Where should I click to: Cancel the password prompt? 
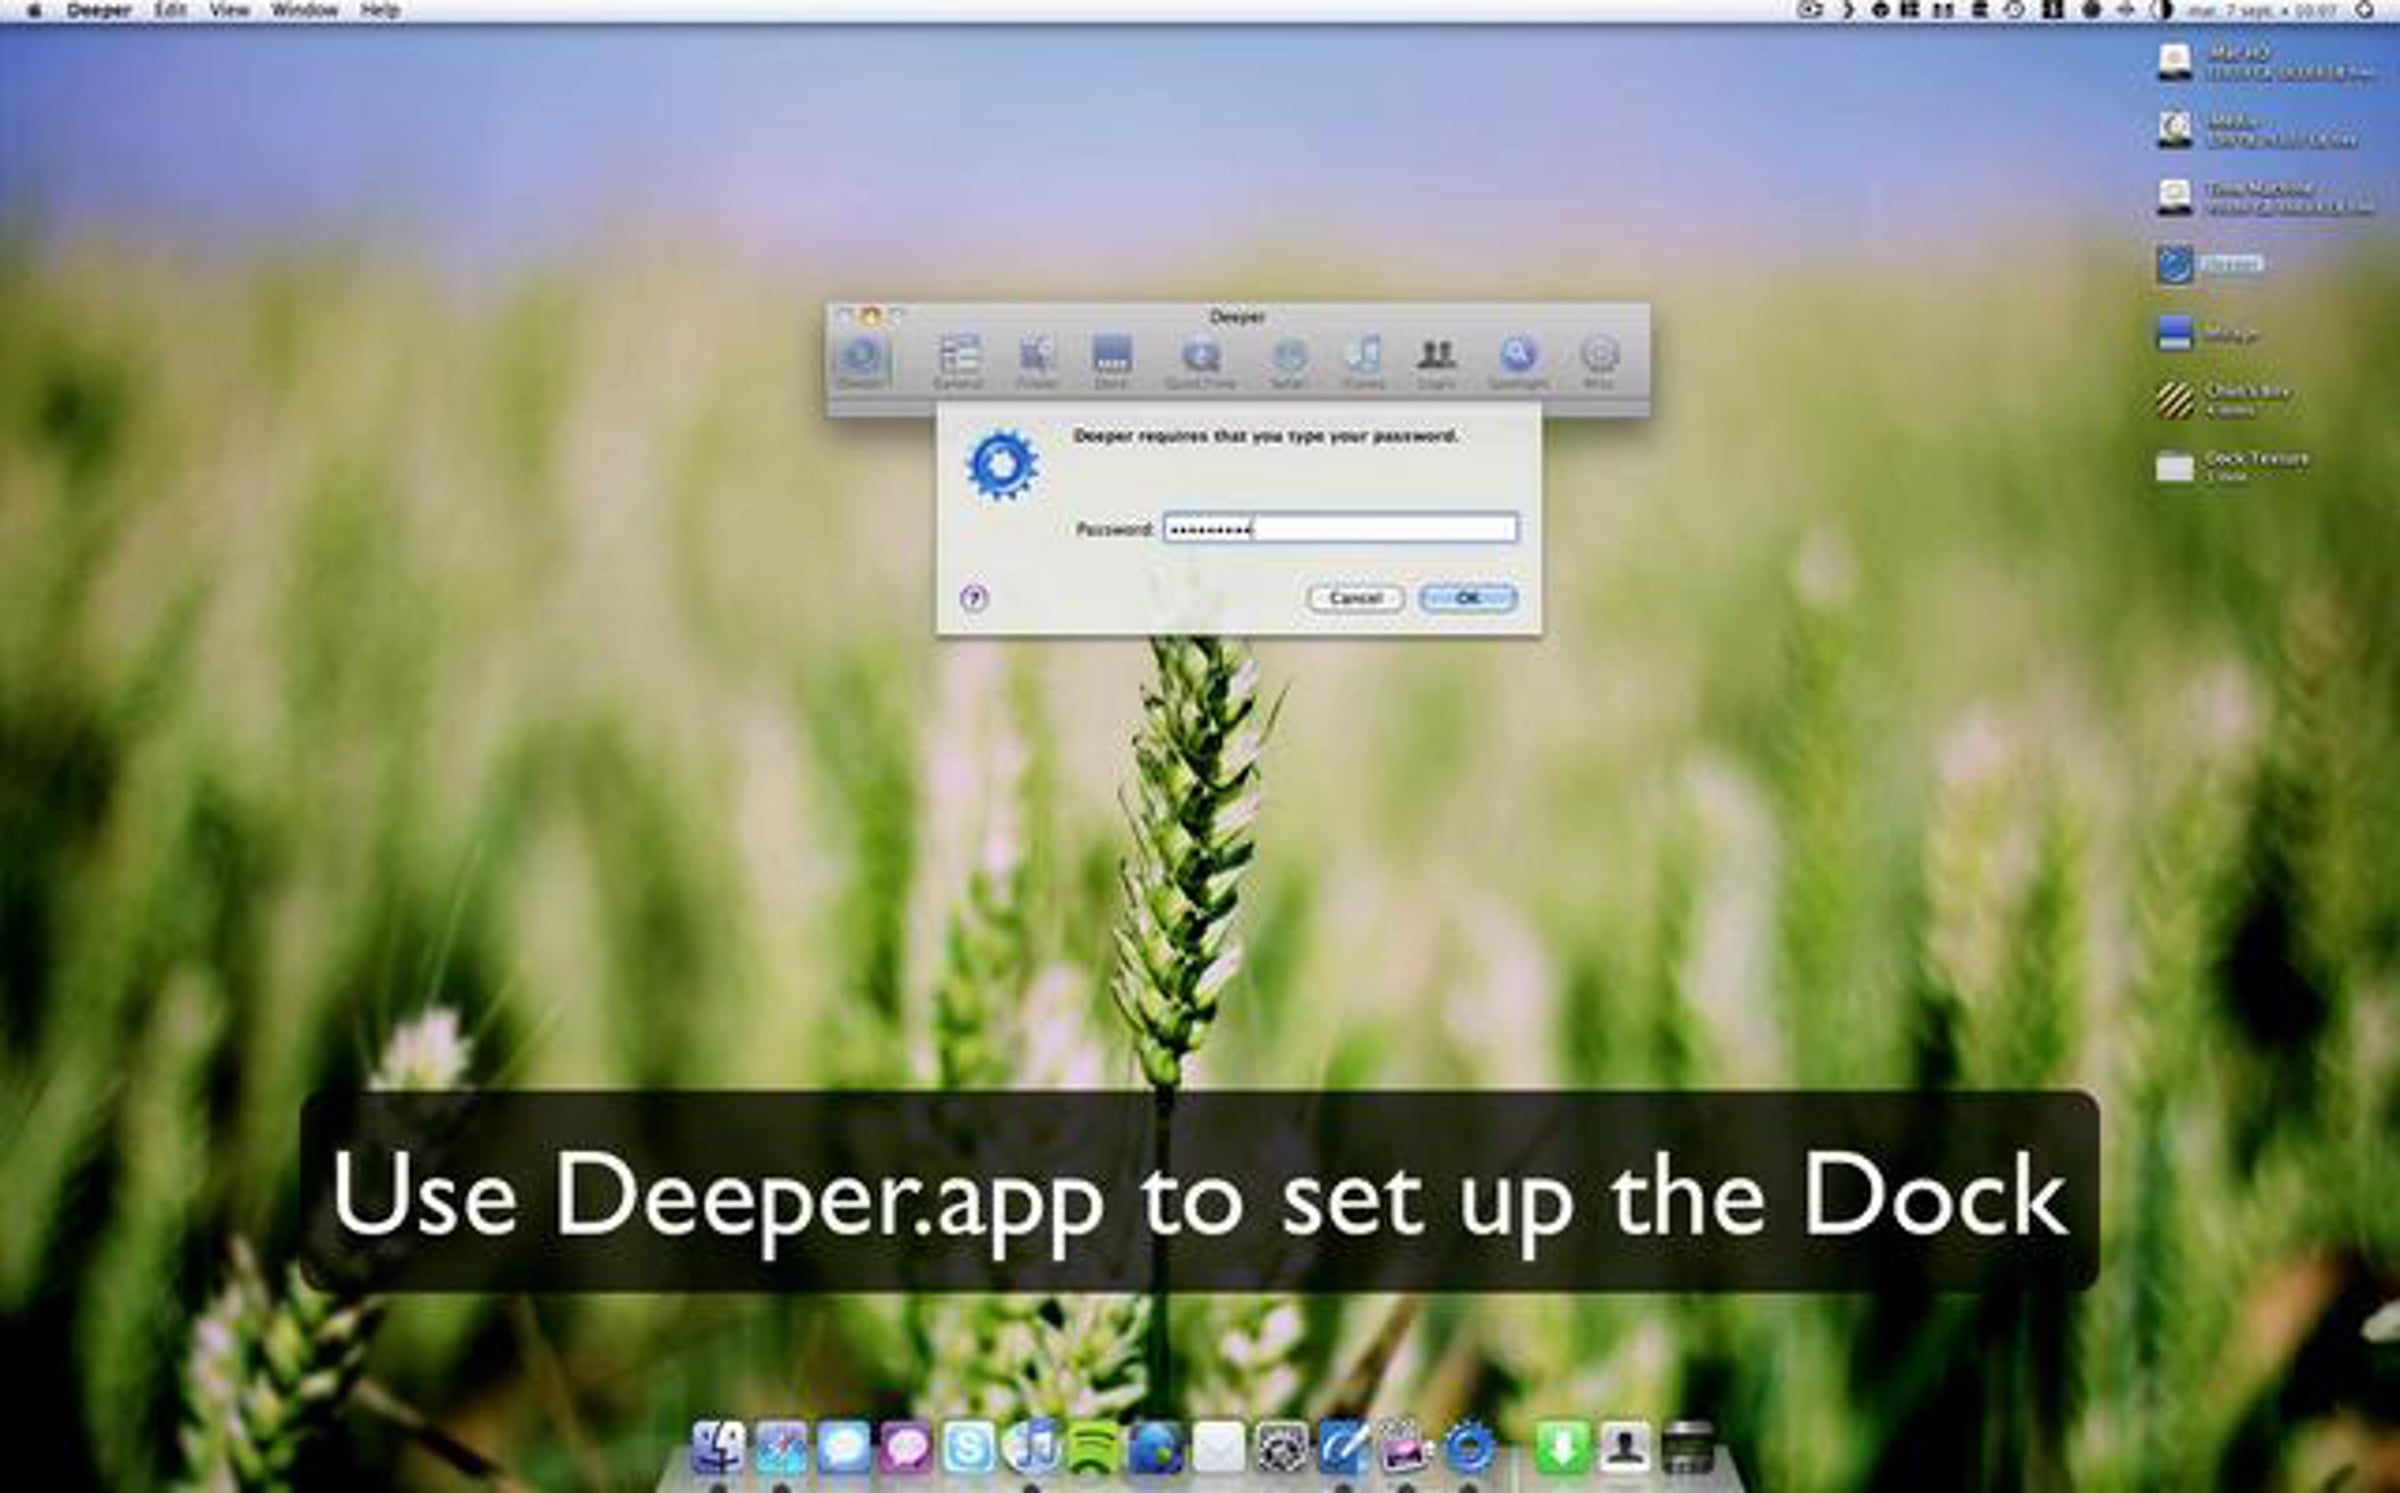tap(1355, 598)
